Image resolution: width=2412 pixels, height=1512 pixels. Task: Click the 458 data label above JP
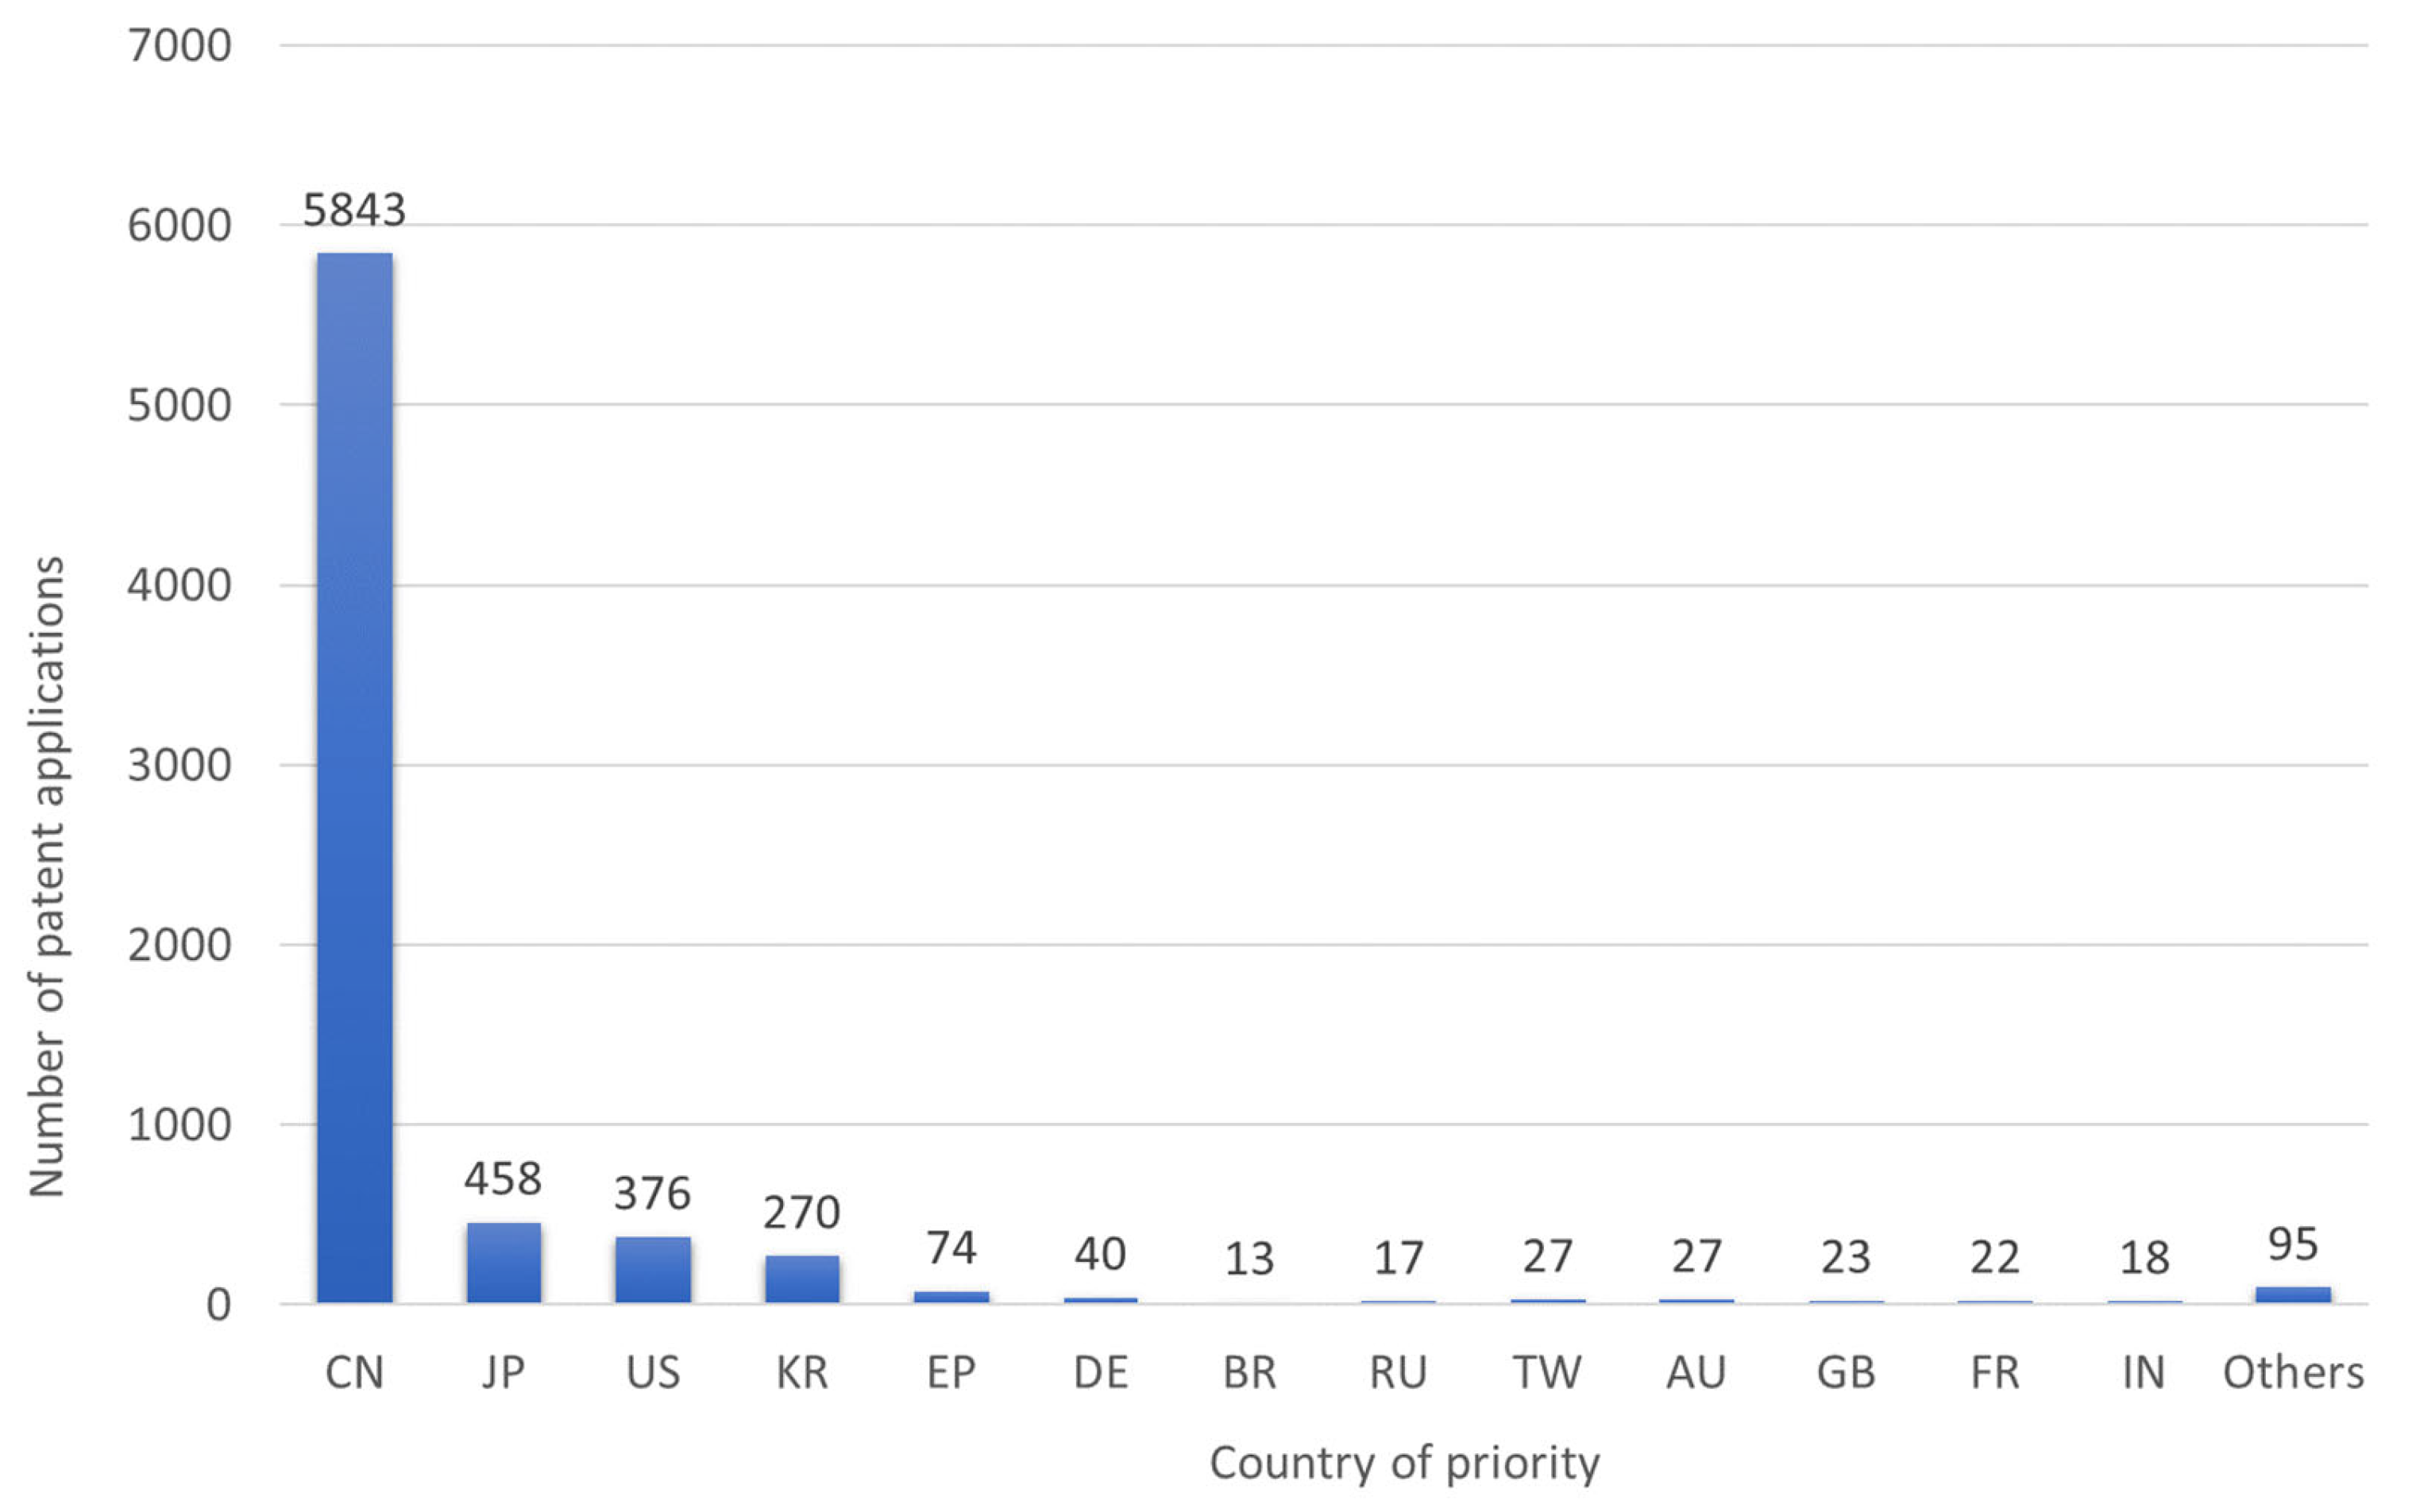[x=503, y=1179]
